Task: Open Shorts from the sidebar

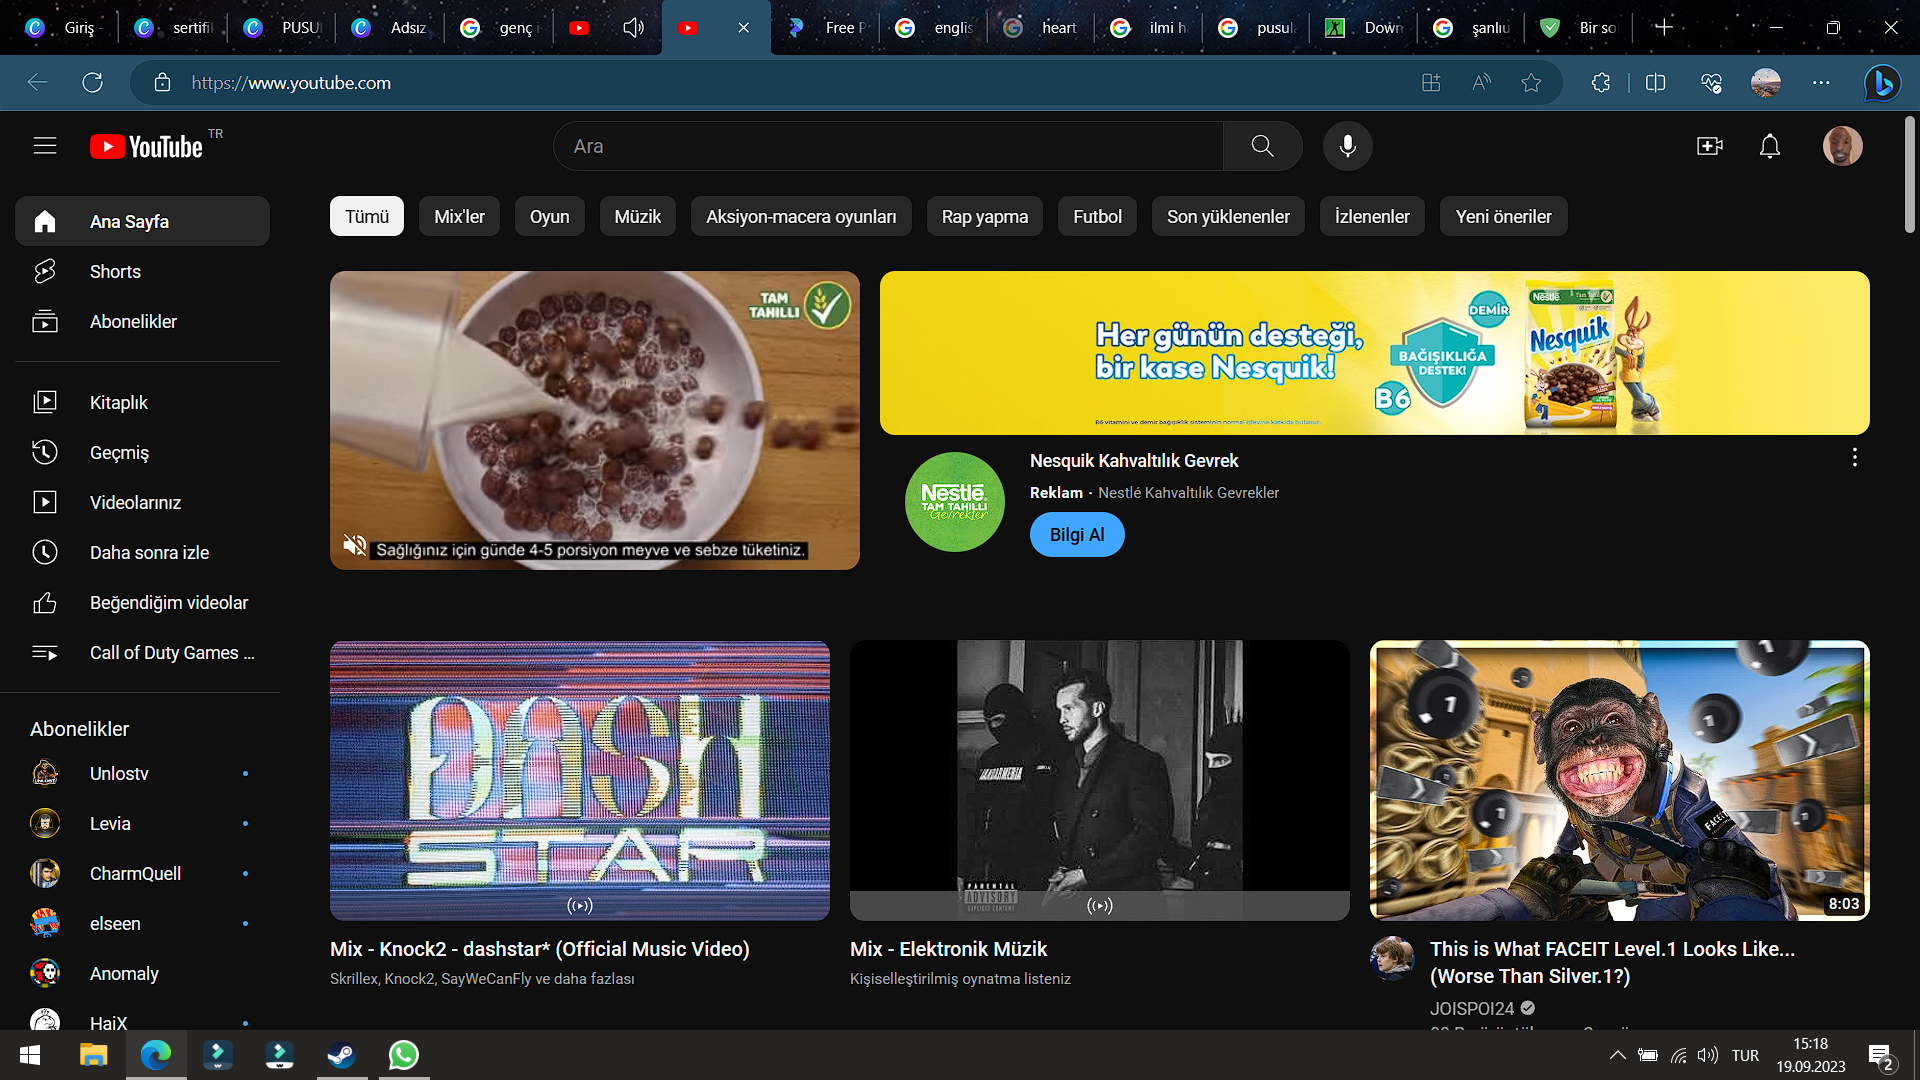Action: [x=115, y=272]
